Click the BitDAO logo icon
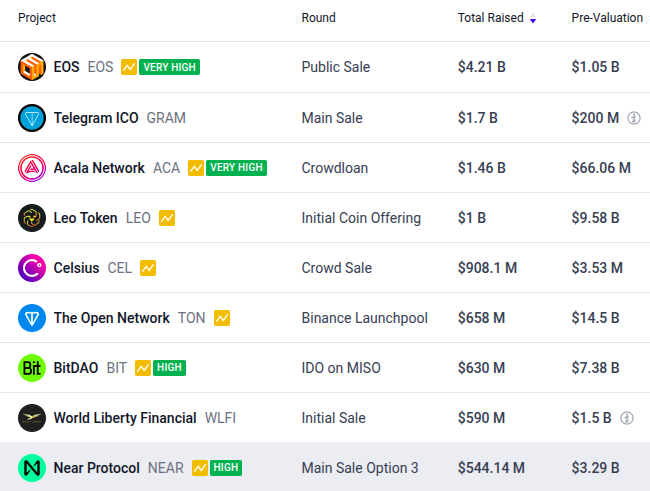The image size is (650, 491). [32, 368]
